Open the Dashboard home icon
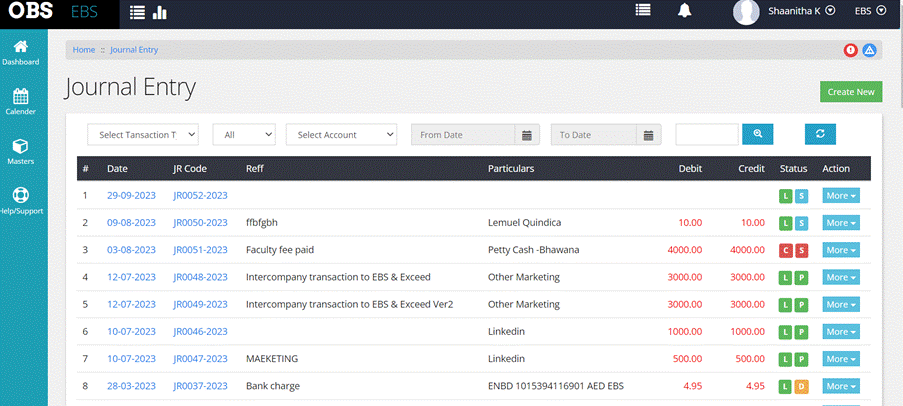903x406 pixels. click(x=21, y=47)
